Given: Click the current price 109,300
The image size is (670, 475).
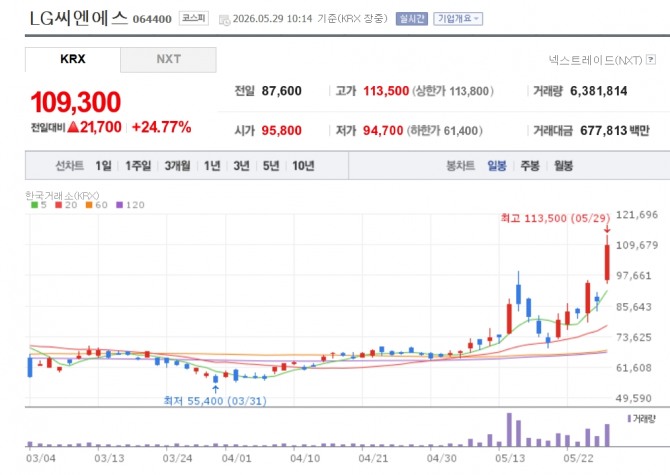Looking at the screenshot, I should (x=76, y=103).
